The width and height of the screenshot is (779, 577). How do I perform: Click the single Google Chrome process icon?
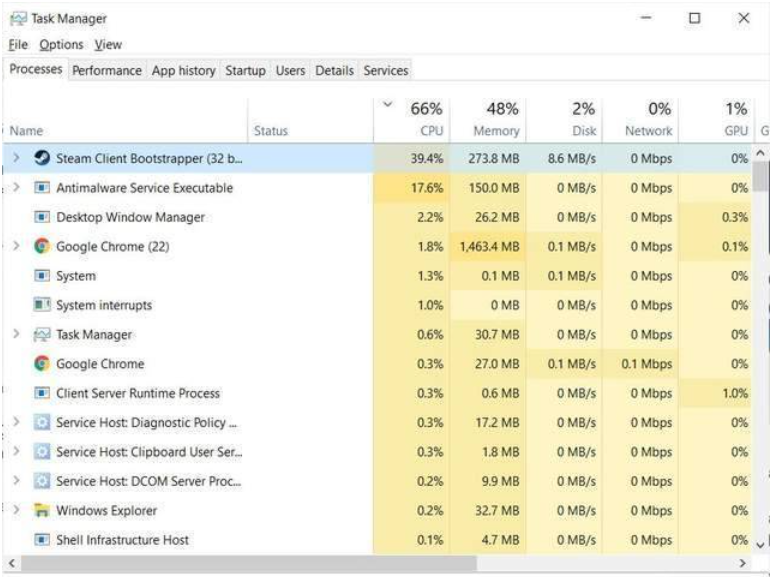pyautogui.click(x=42, y=363)
